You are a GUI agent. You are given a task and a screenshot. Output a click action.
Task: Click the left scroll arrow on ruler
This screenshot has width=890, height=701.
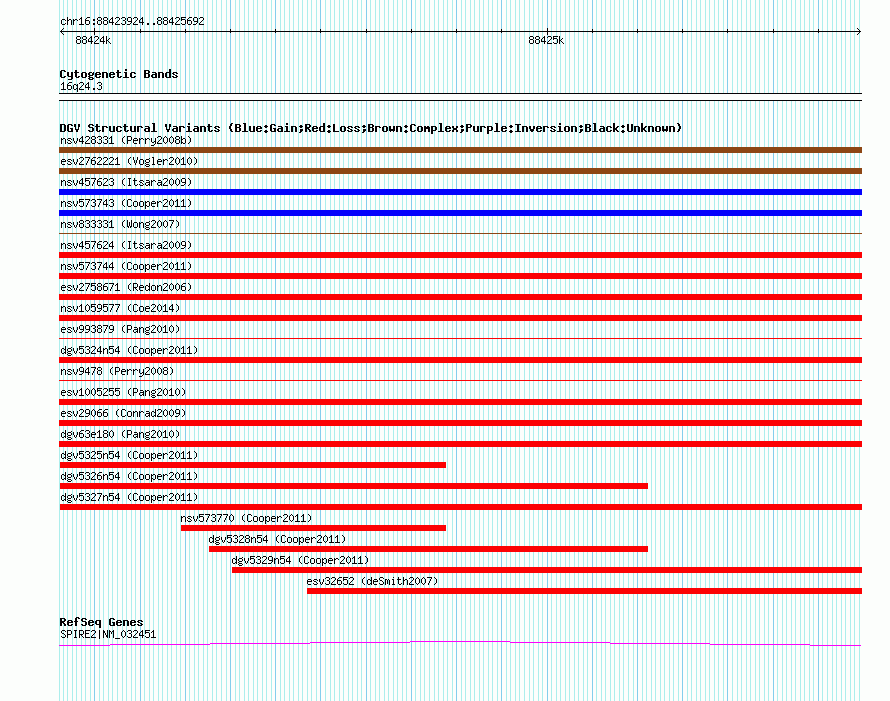point(62,32)
